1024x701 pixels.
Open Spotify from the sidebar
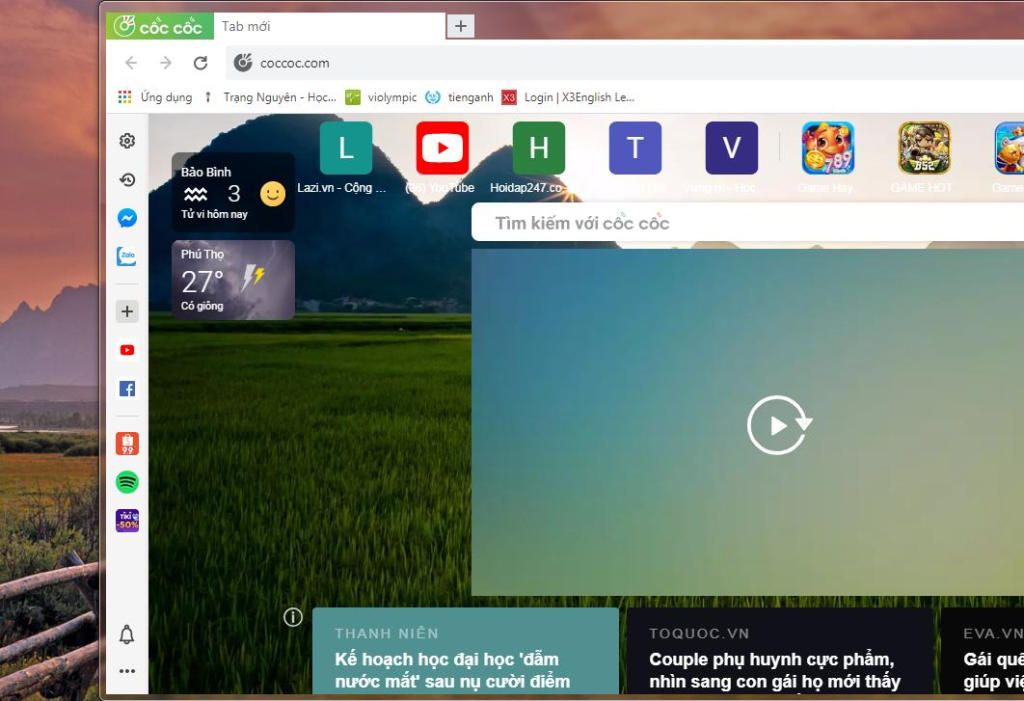(127, 482)
